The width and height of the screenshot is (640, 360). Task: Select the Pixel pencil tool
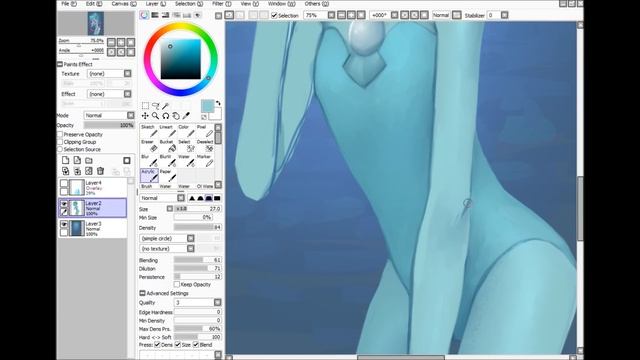point(204,131)
